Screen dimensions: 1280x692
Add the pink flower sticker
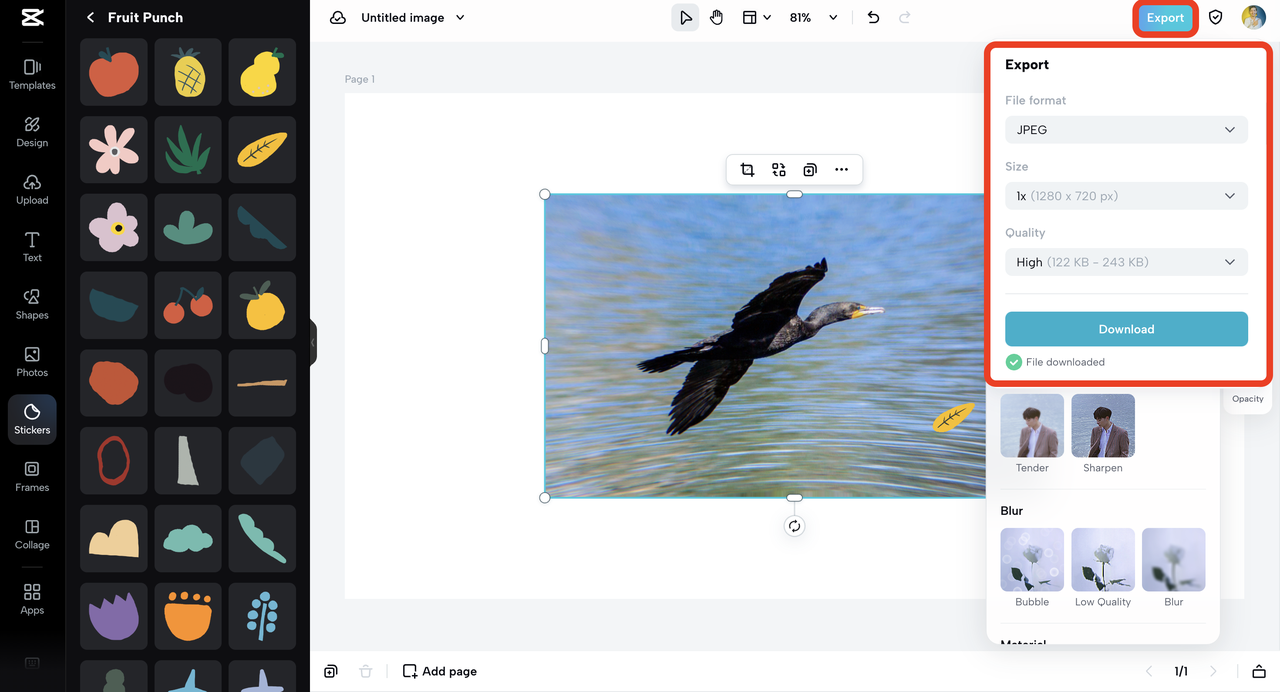(114, 150)
